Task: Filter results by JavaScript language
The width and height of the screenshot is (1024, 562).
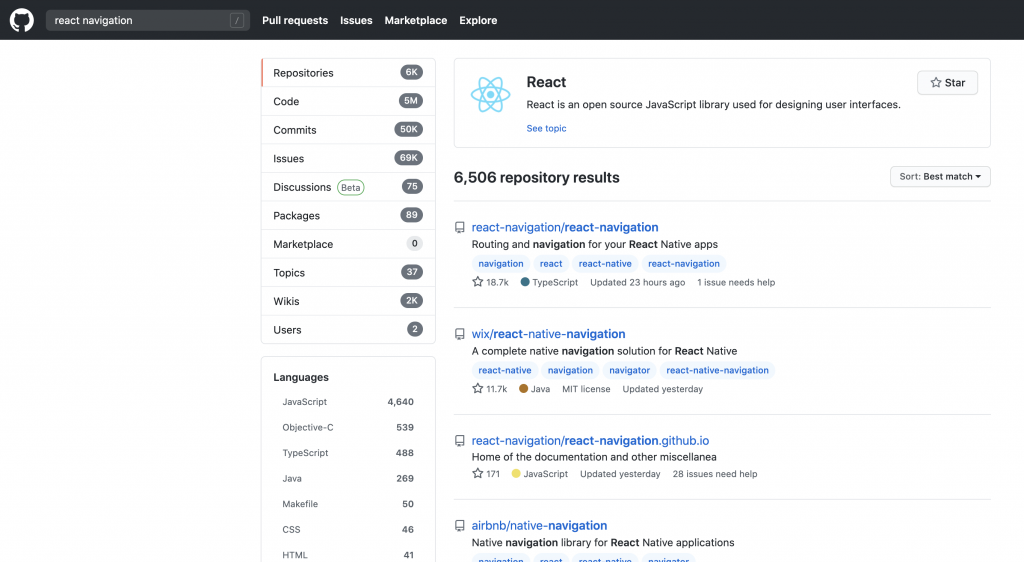Action: [348, 402]
